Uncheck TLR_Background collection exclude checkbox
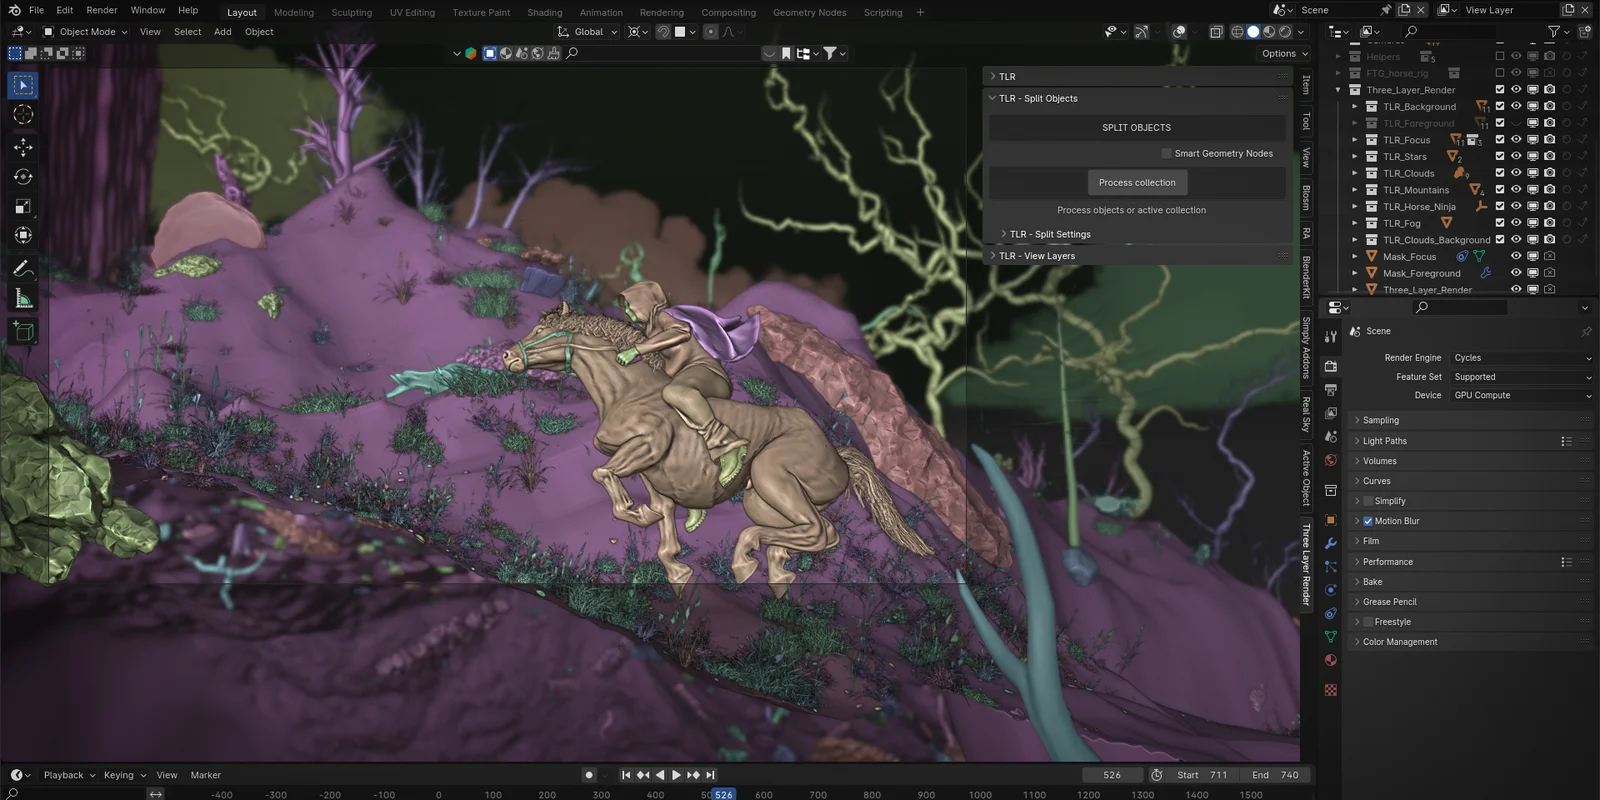 tap(1499, 106)
